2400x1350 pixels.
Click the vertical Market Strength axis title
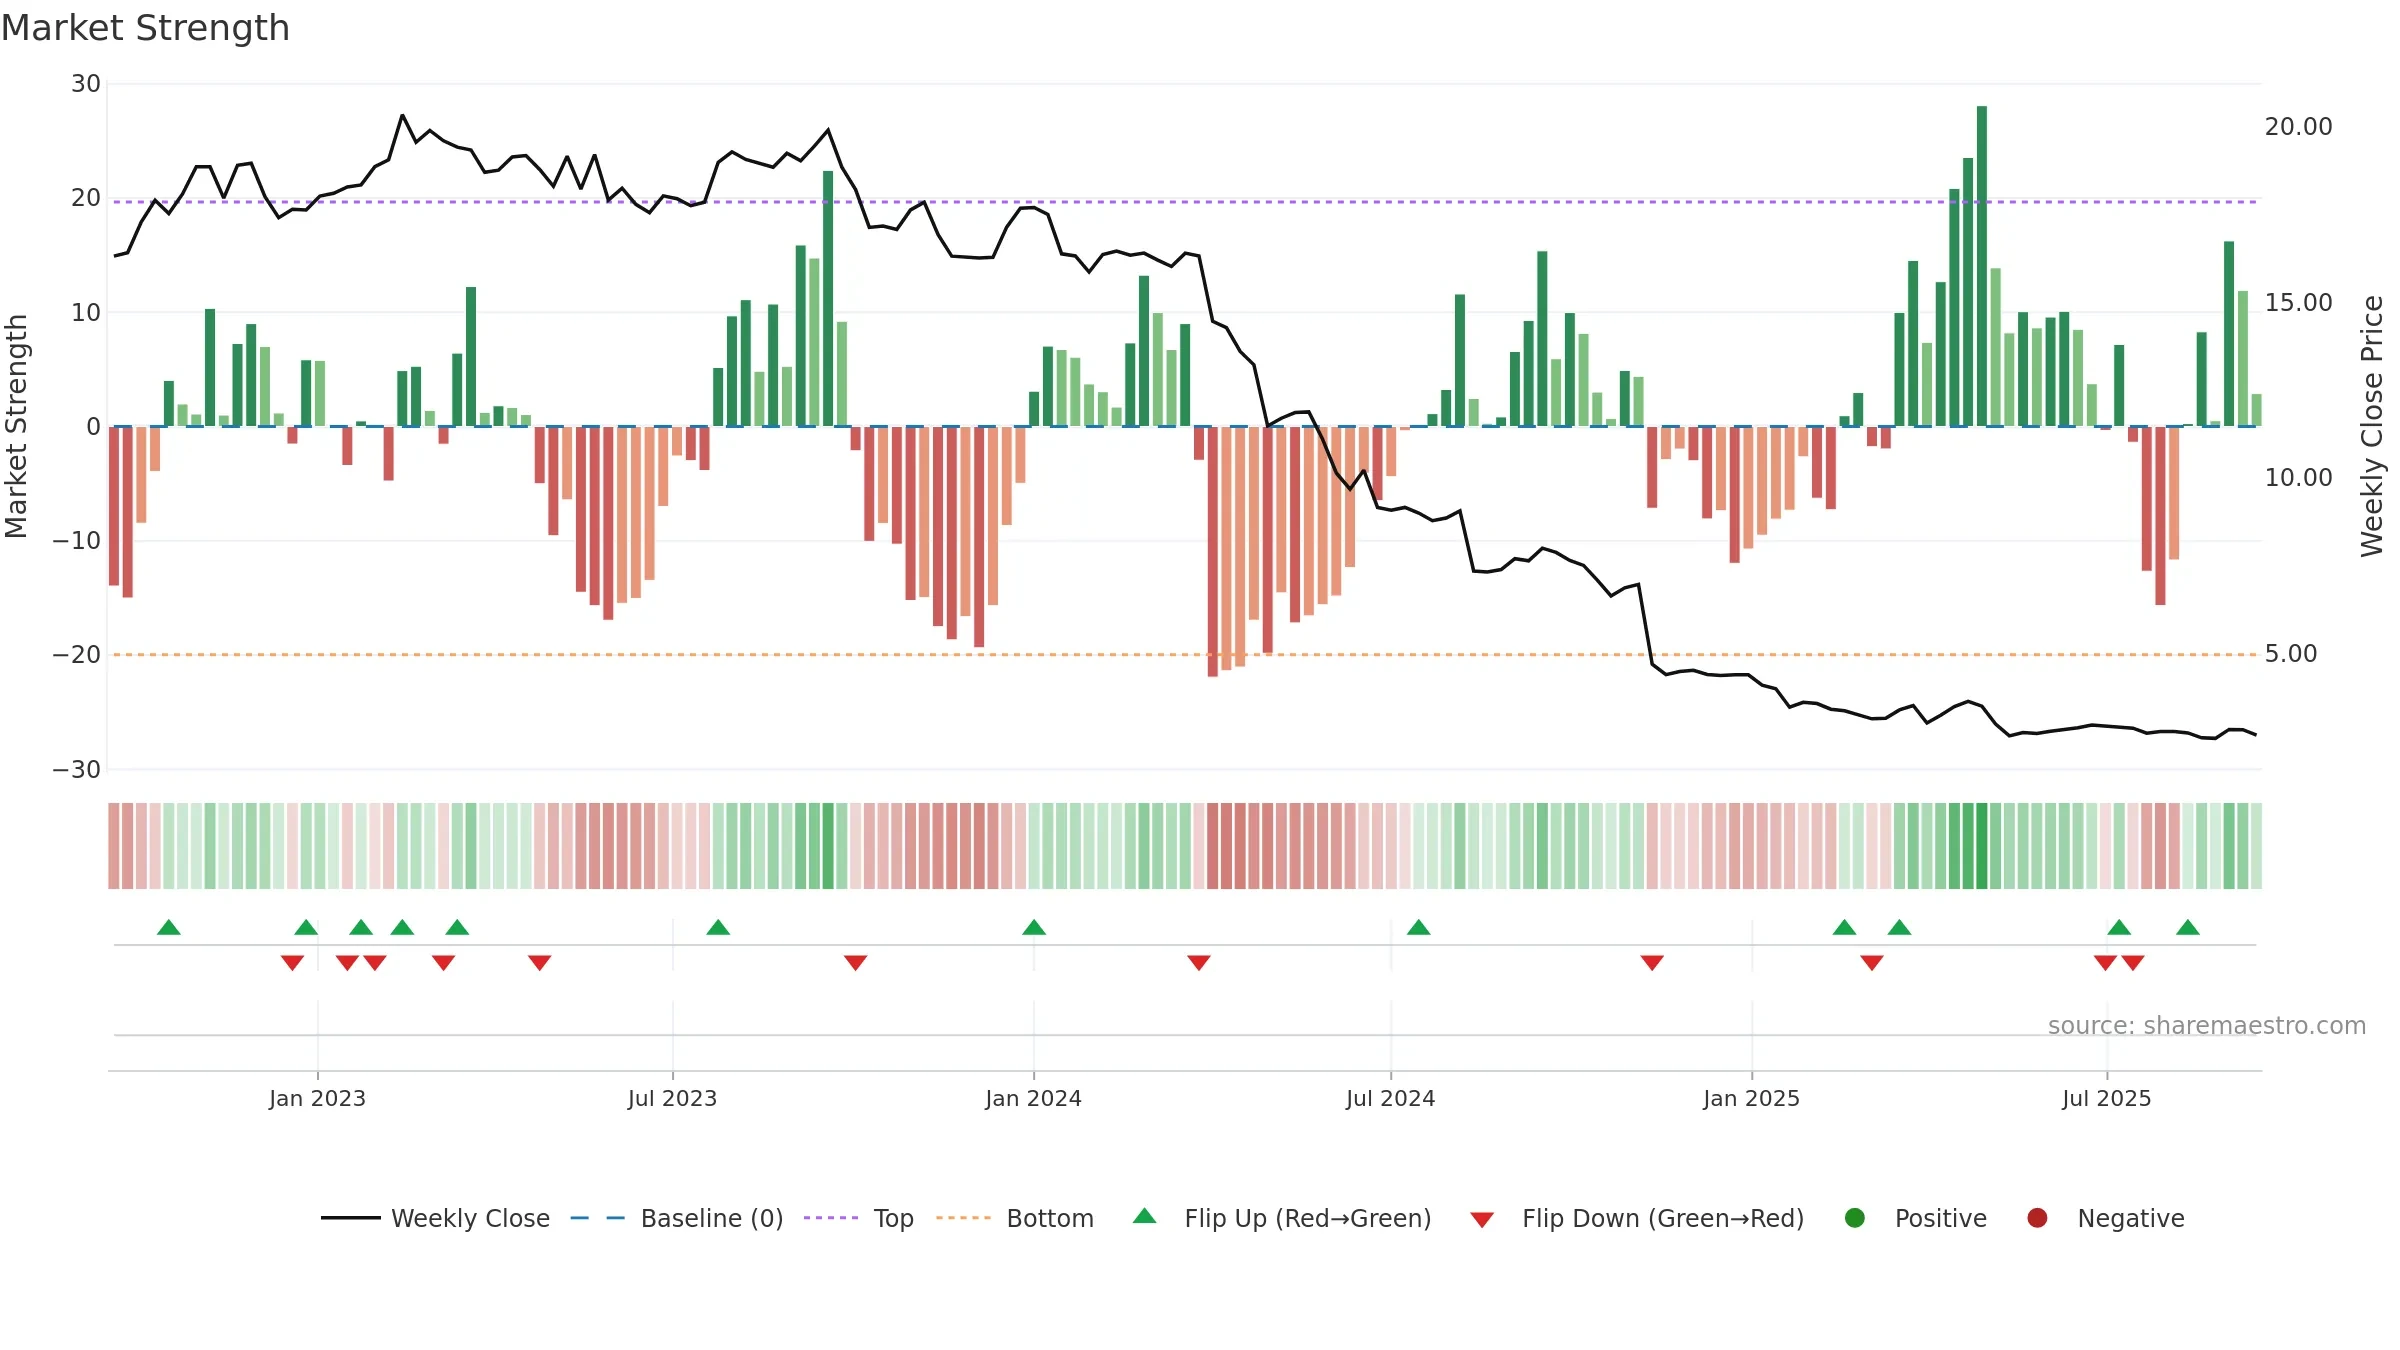click(x=17, y=426)
